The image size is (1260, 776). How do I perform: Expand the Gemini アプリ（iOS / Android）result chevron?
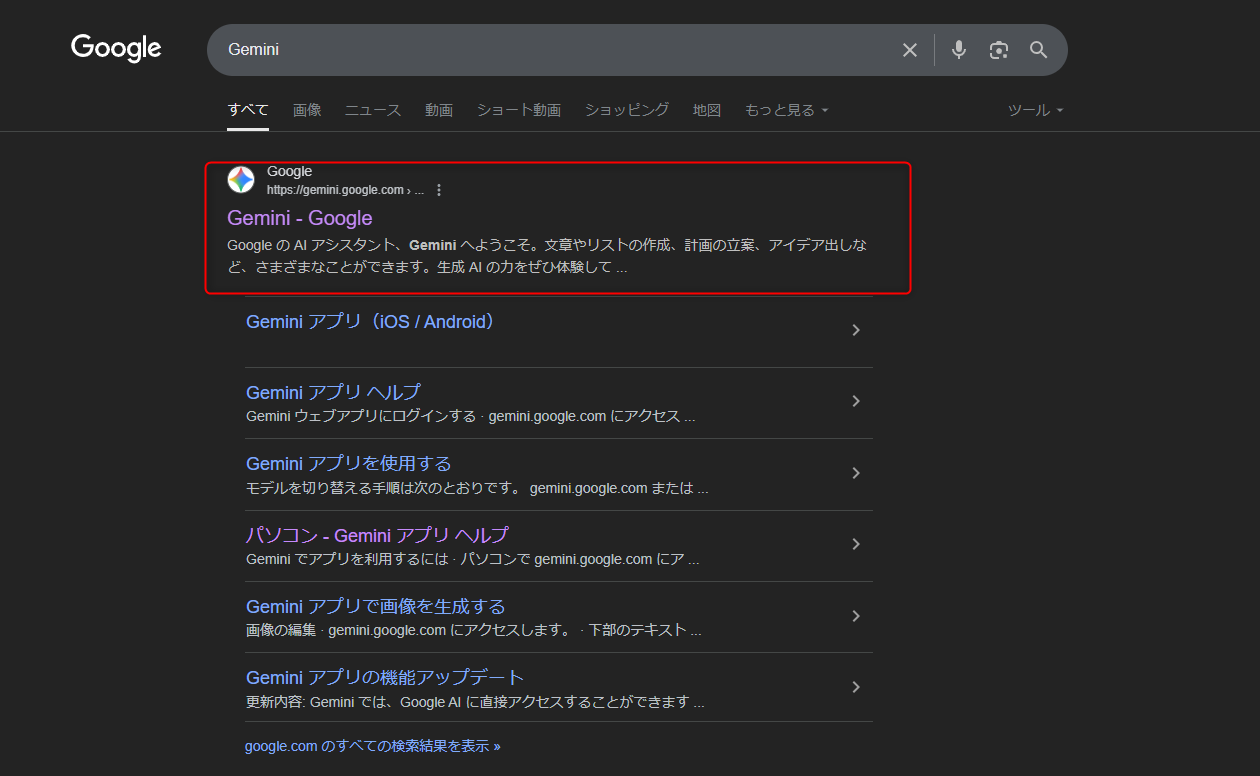856,330
